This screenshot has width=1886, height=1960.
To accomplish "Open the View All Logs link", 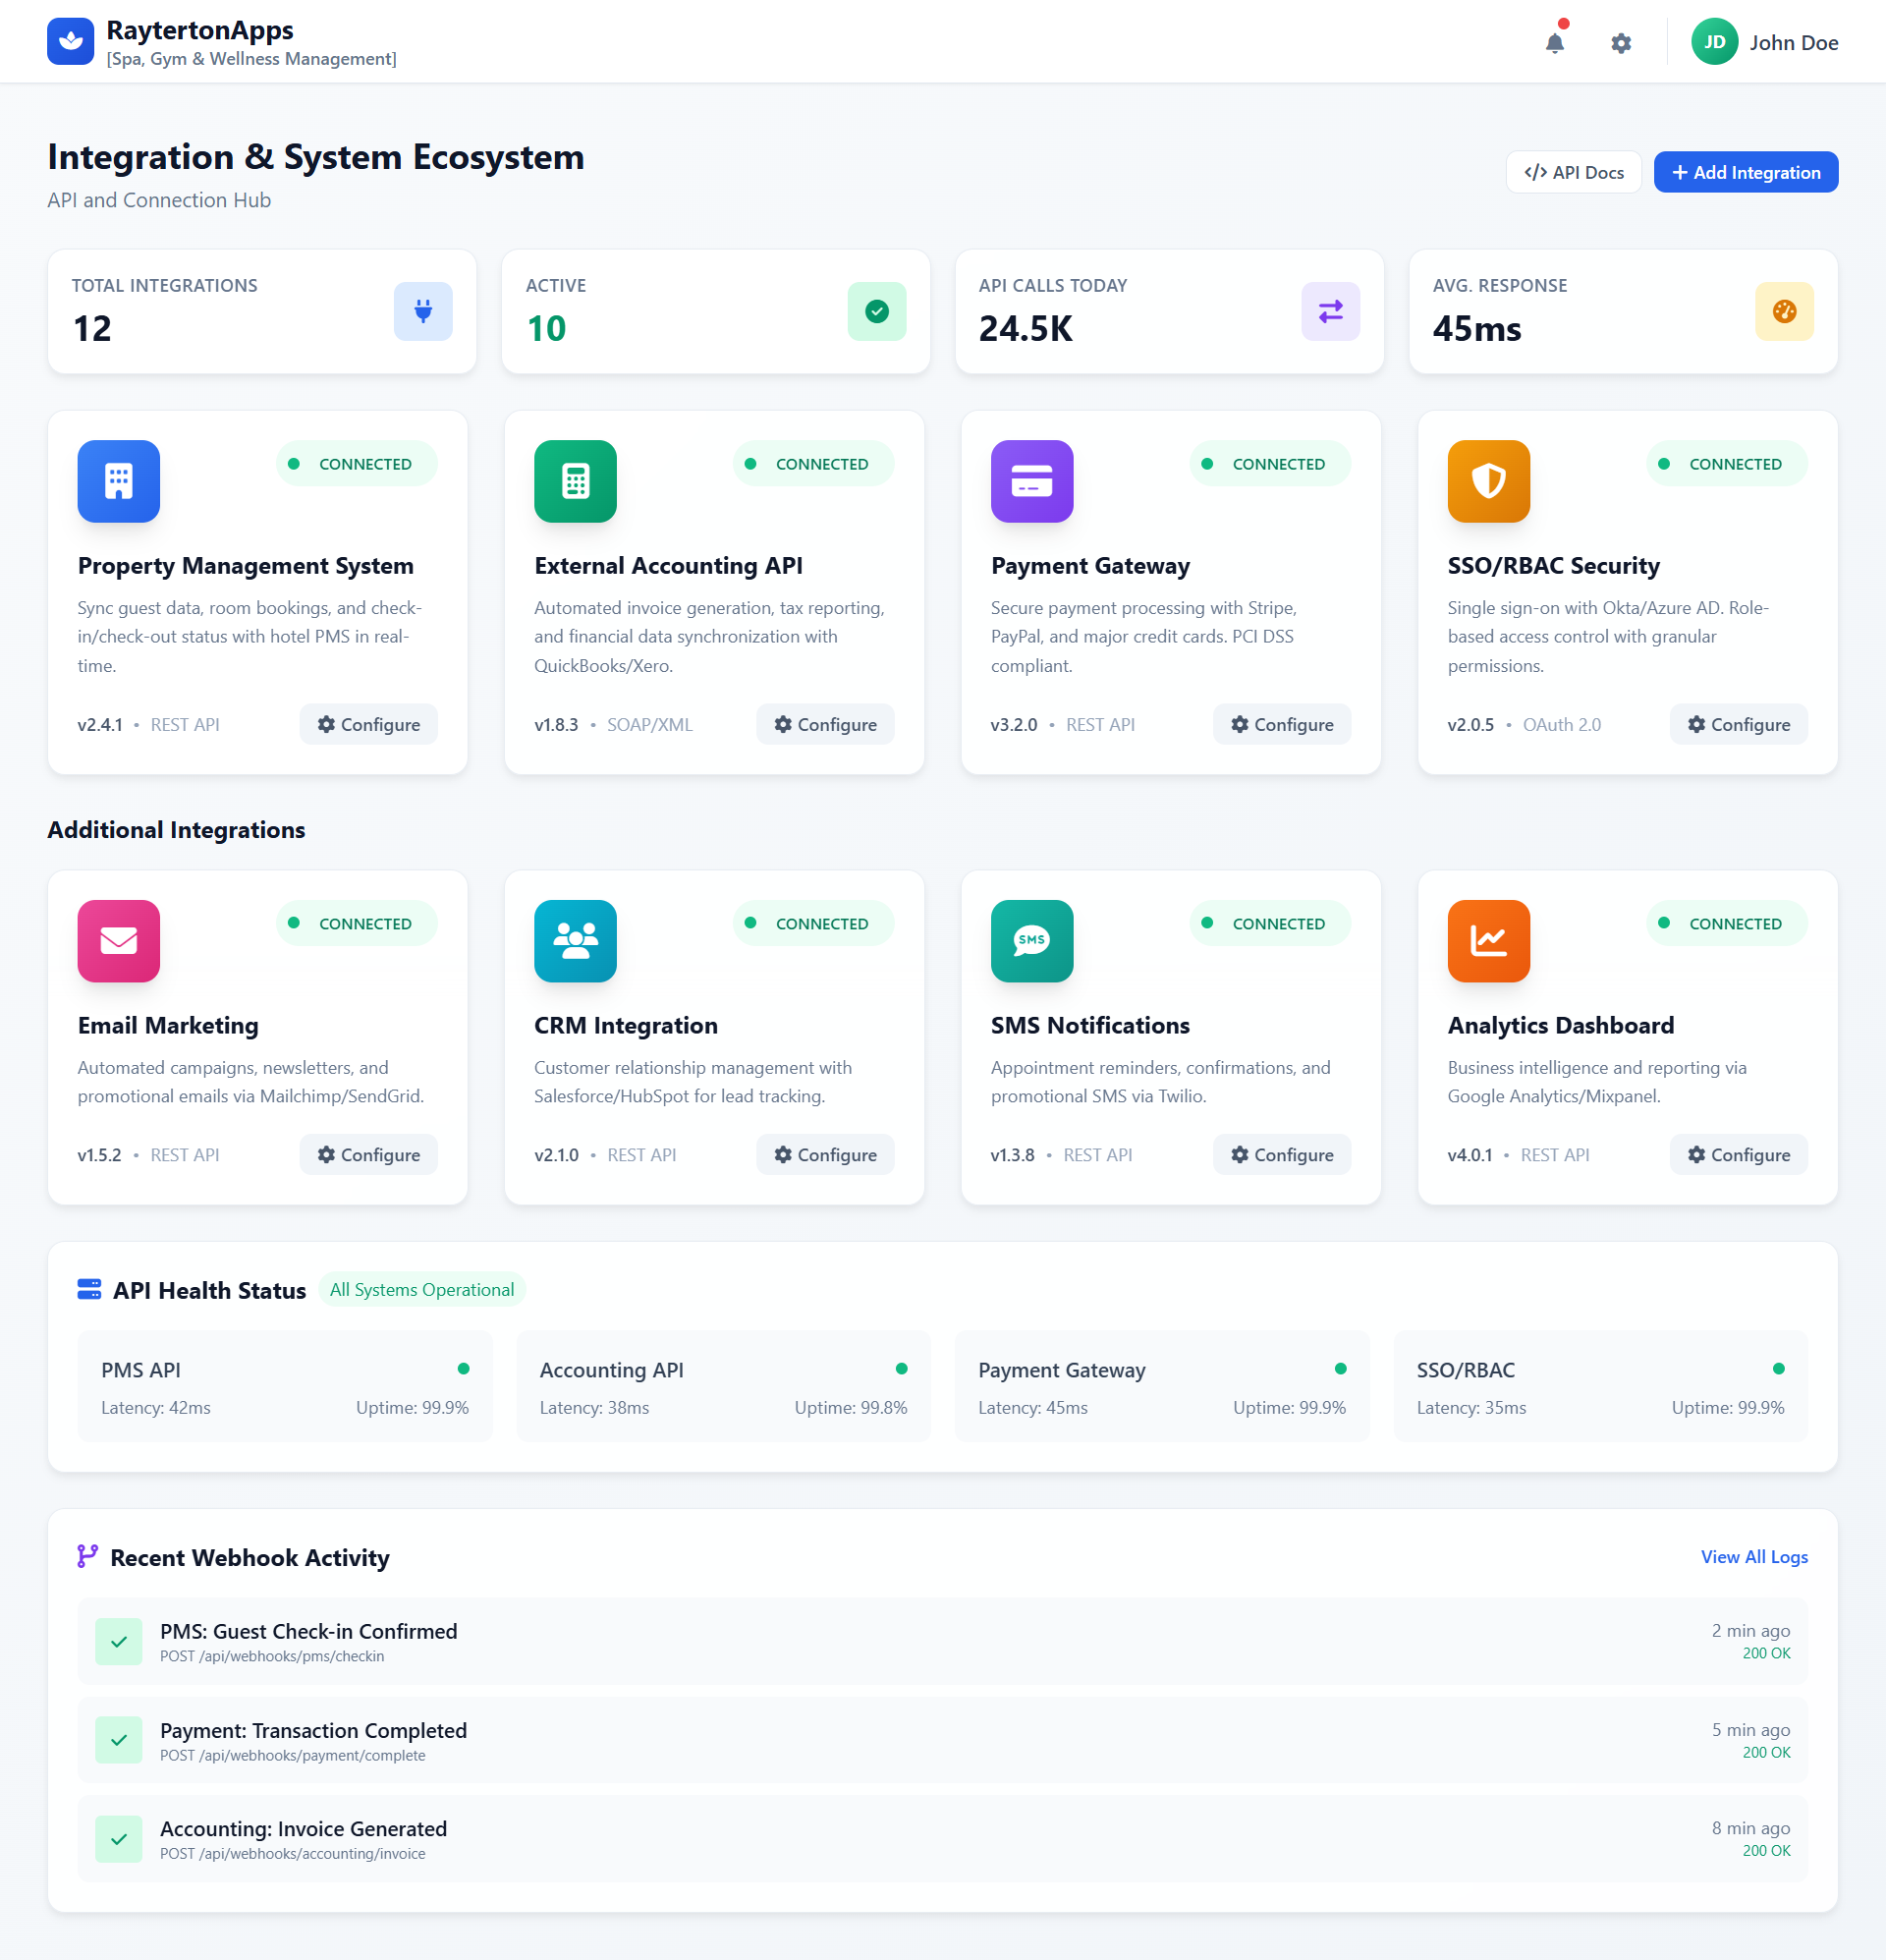I will 1753,1557.
